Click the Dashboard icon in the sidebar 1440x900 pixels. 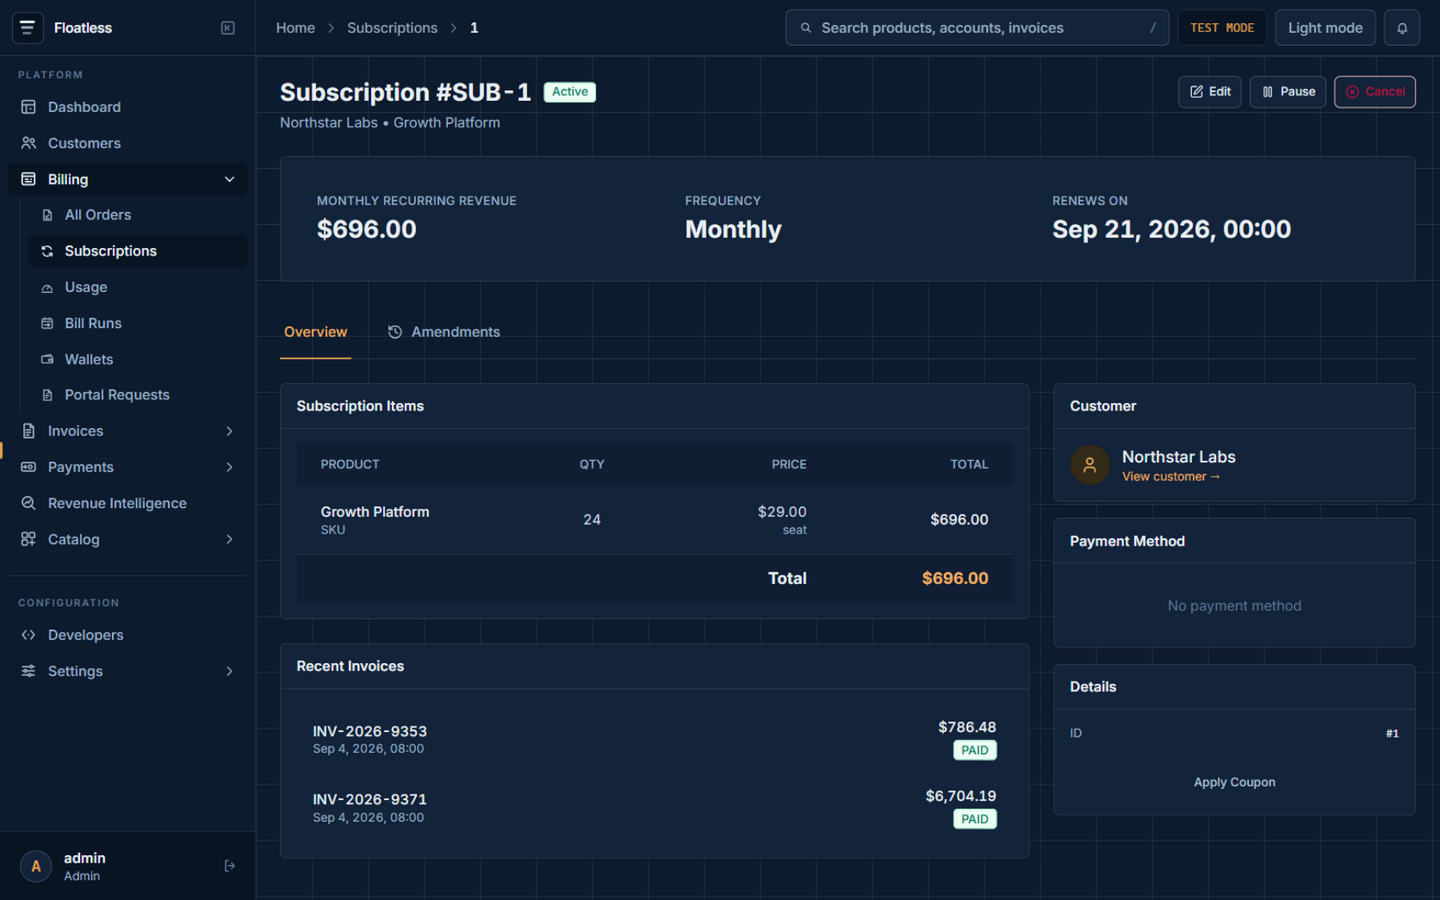click(x=29, y=107)
